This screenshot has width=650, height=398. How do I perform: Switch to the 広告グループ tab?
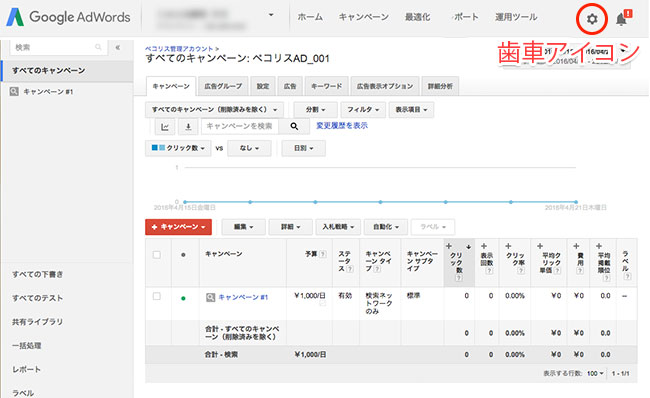click(223, 86)
